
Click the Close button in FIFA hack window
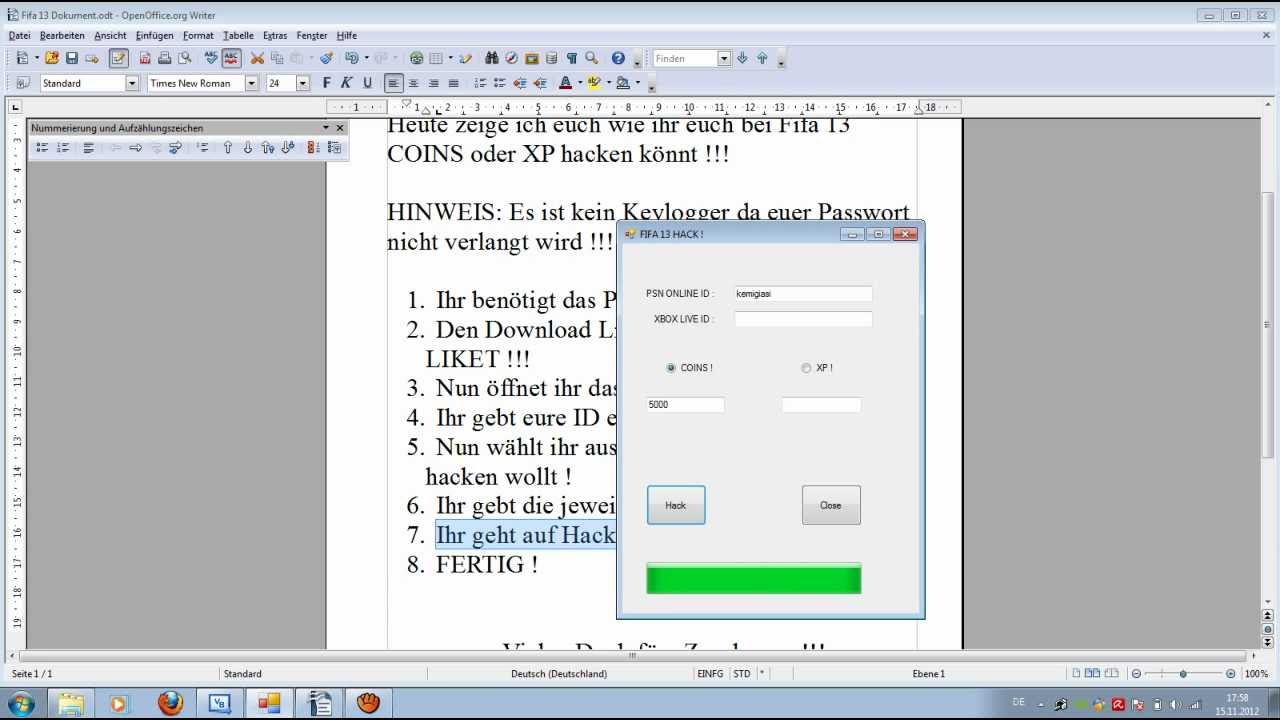[831, 505]
